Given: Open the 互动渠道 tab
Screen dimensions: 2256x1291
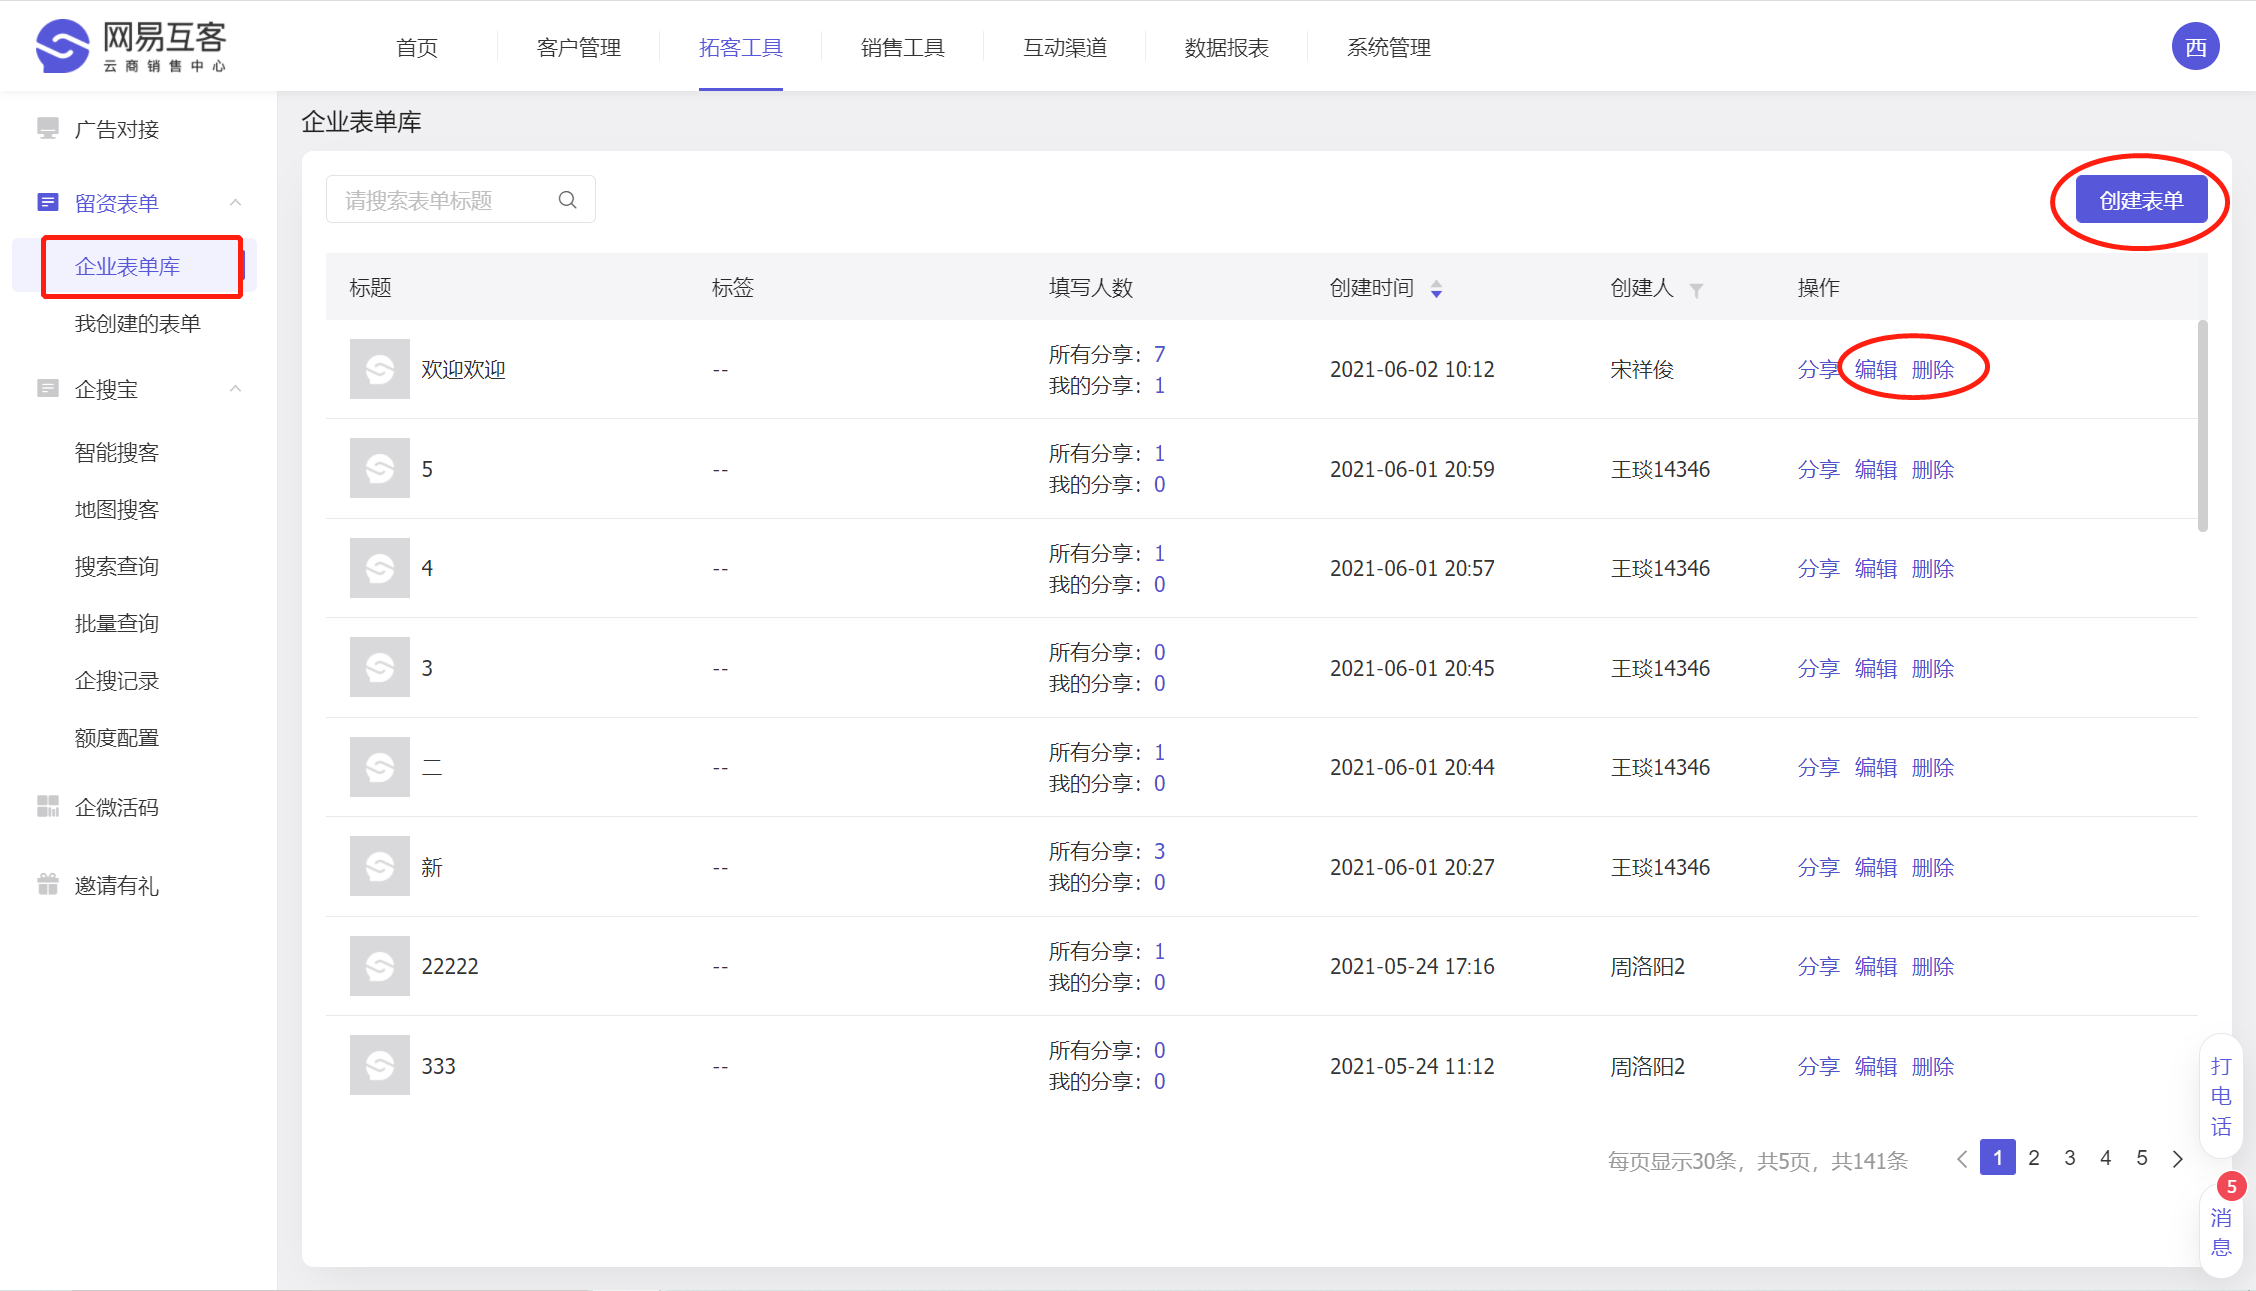Looking at the screenshot, I should (1065, 47).
